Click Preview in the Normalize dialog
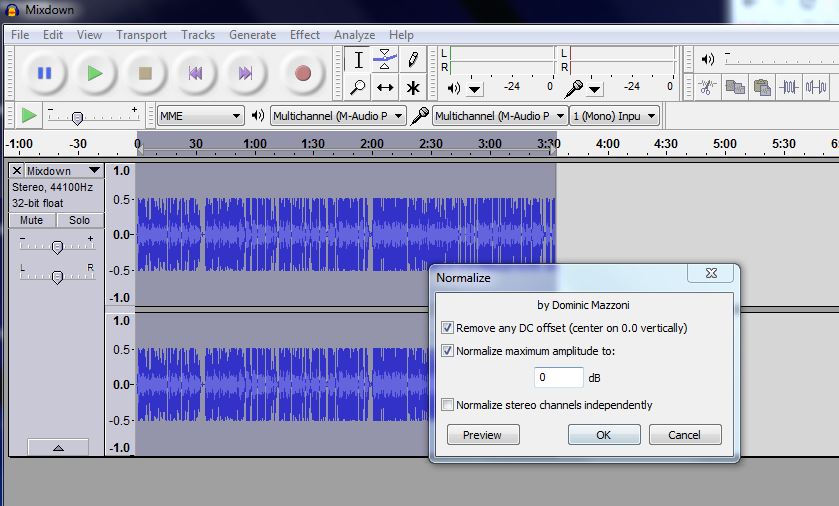The width and height of the screenshot is (839, 506). pyautogui.click(x=483, y=435)
